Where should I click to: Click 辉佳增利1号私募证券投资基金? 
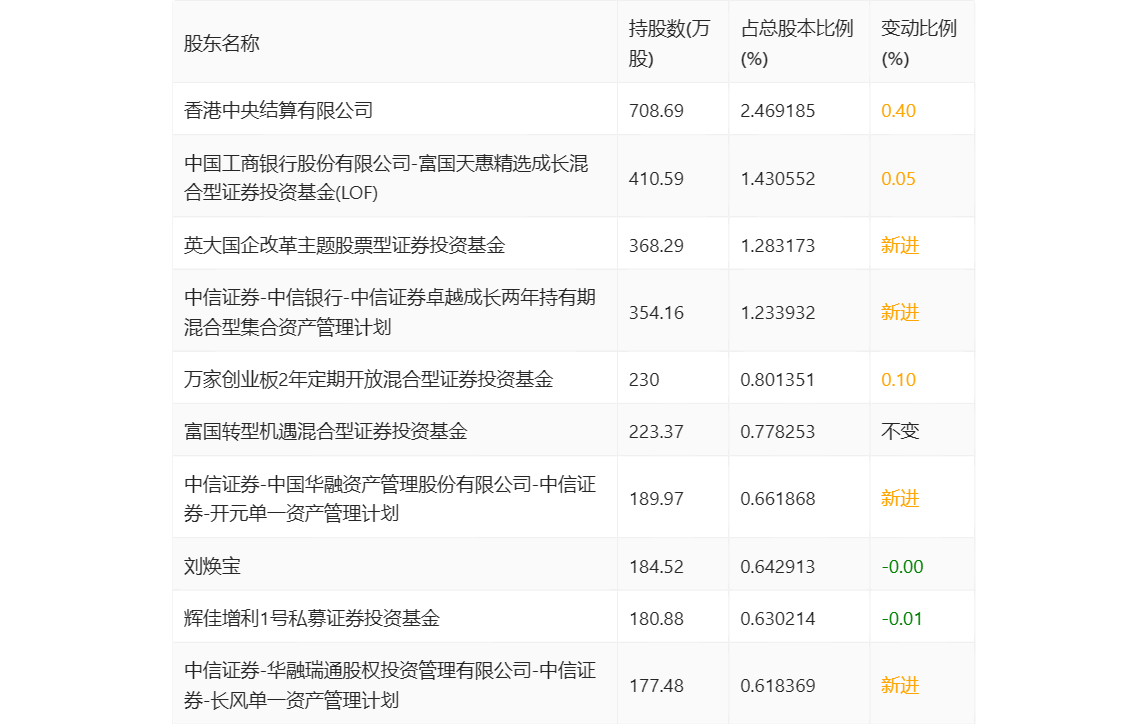311,618
